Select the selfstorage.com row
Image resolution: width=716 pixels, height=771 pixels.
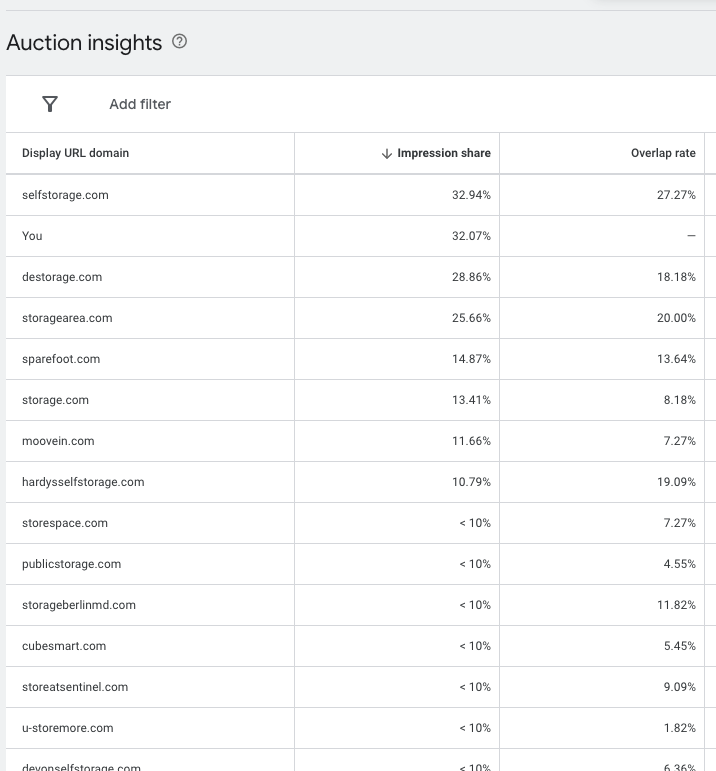[65, 195]
